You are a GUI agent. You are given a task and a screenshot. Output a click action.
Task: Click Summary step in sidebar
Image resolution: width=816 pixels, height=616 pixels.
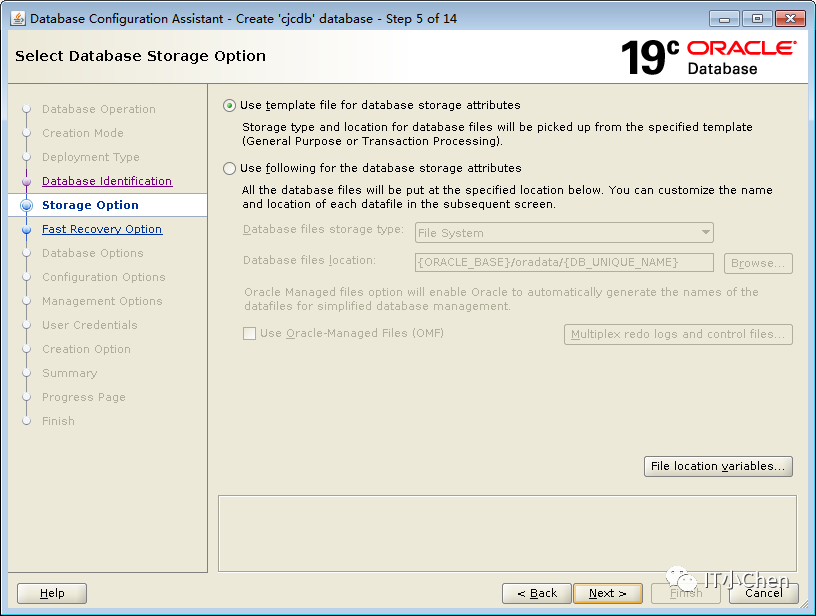click(70, 373)
